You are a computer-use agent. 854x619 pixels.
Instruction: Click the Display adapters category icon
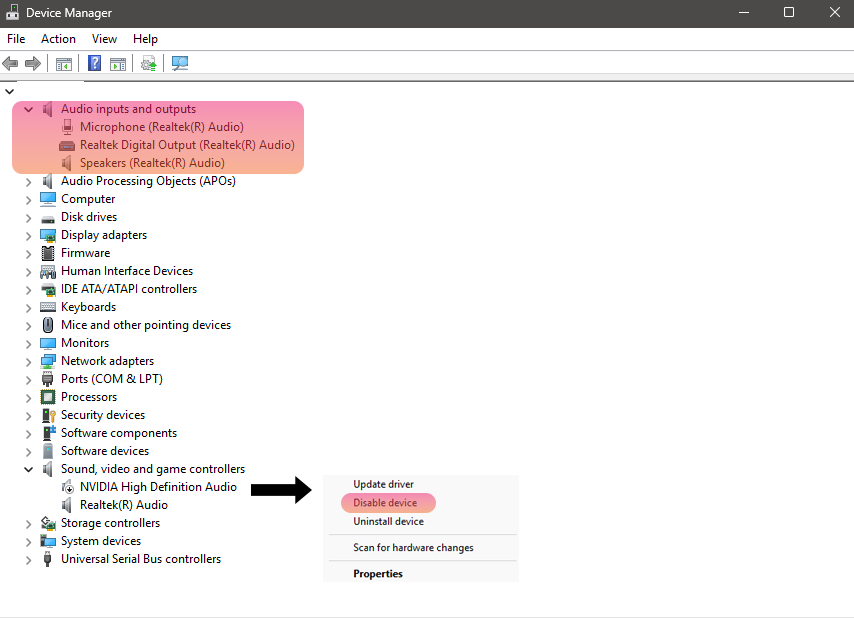(48, 235)
